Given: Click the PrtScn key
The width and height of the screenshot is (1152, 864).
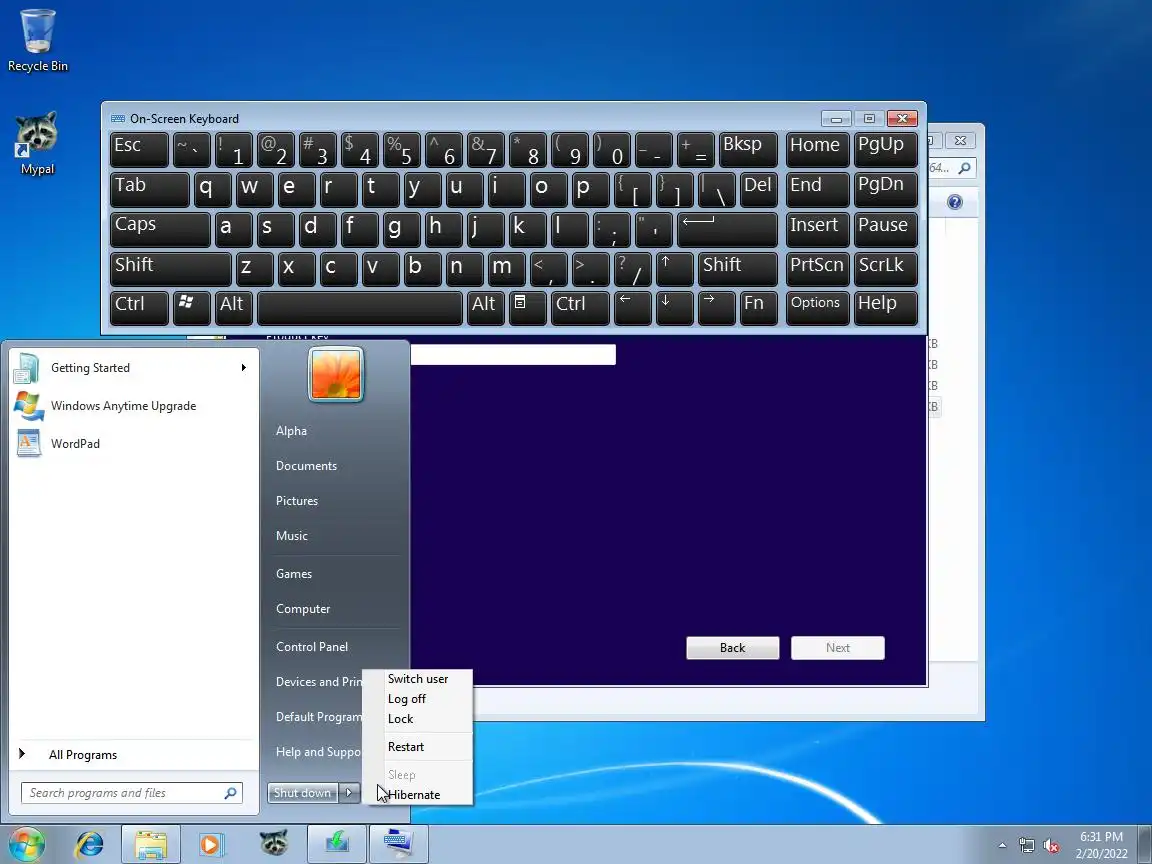Looking at the screenshot, I should point(817,268).
